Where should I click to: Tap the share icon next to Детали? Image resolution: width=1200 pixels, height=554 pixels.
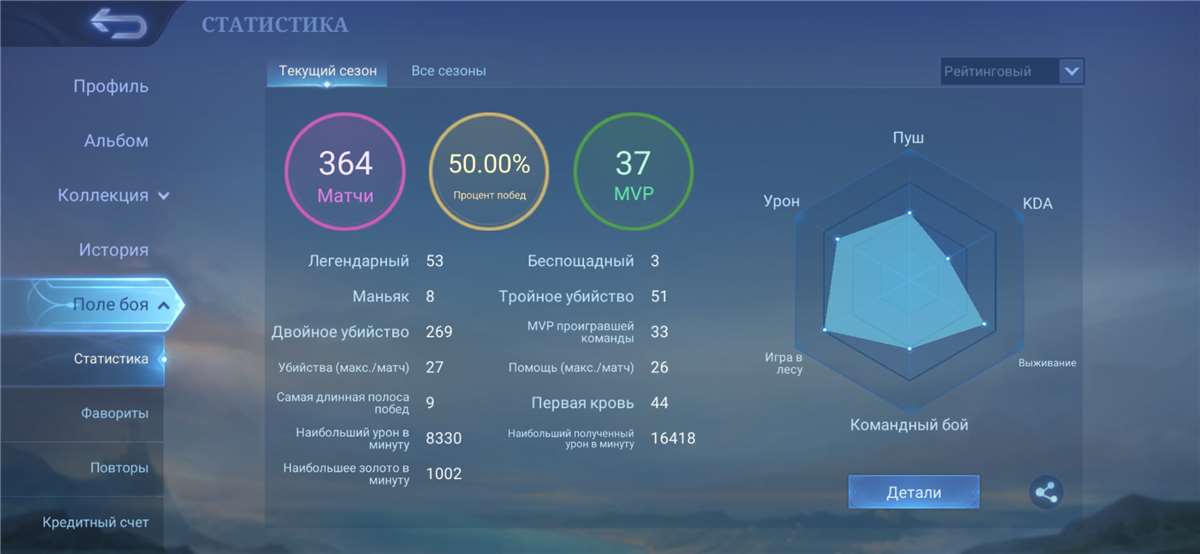pos(1046,492)
